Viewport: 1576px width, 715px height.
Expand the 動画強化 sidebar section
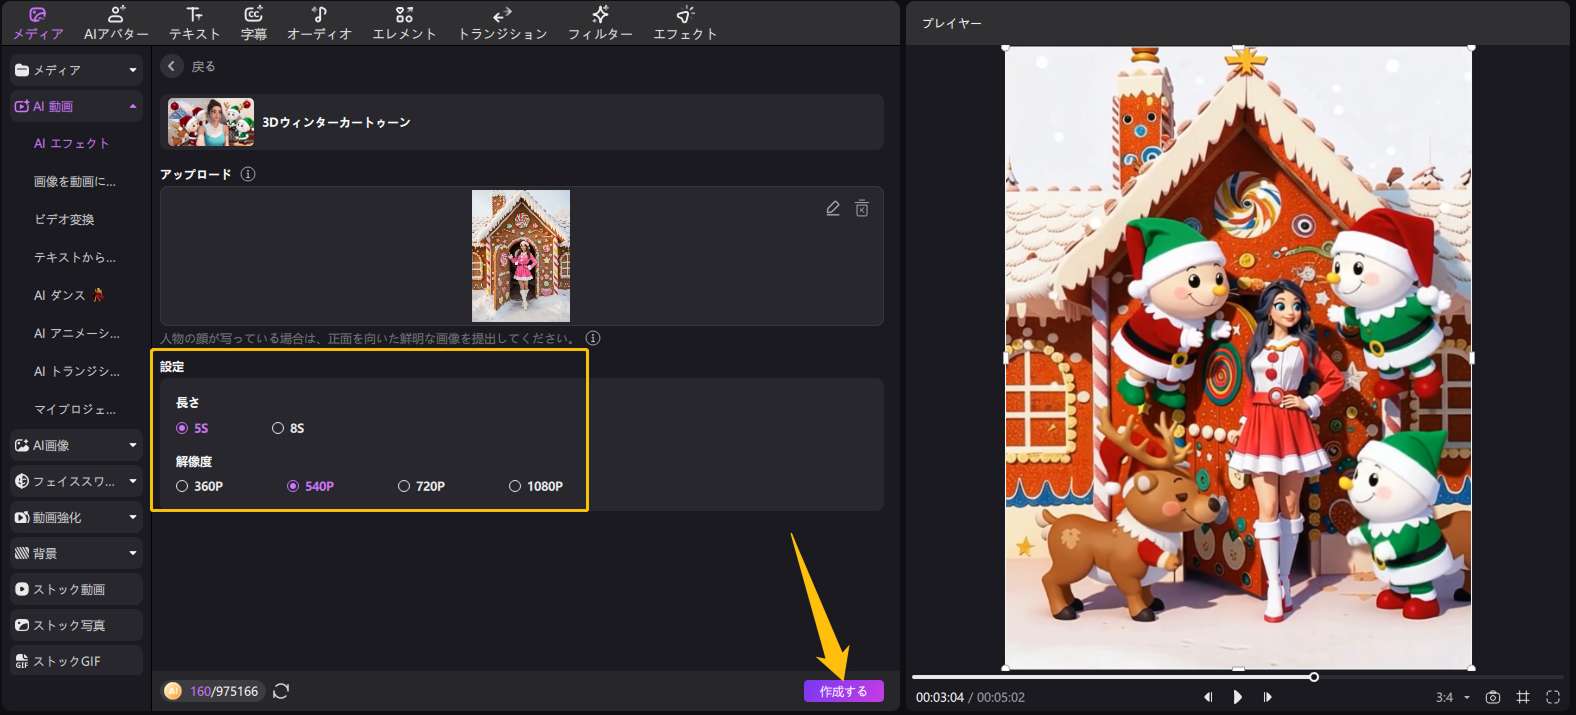(76, 517)
